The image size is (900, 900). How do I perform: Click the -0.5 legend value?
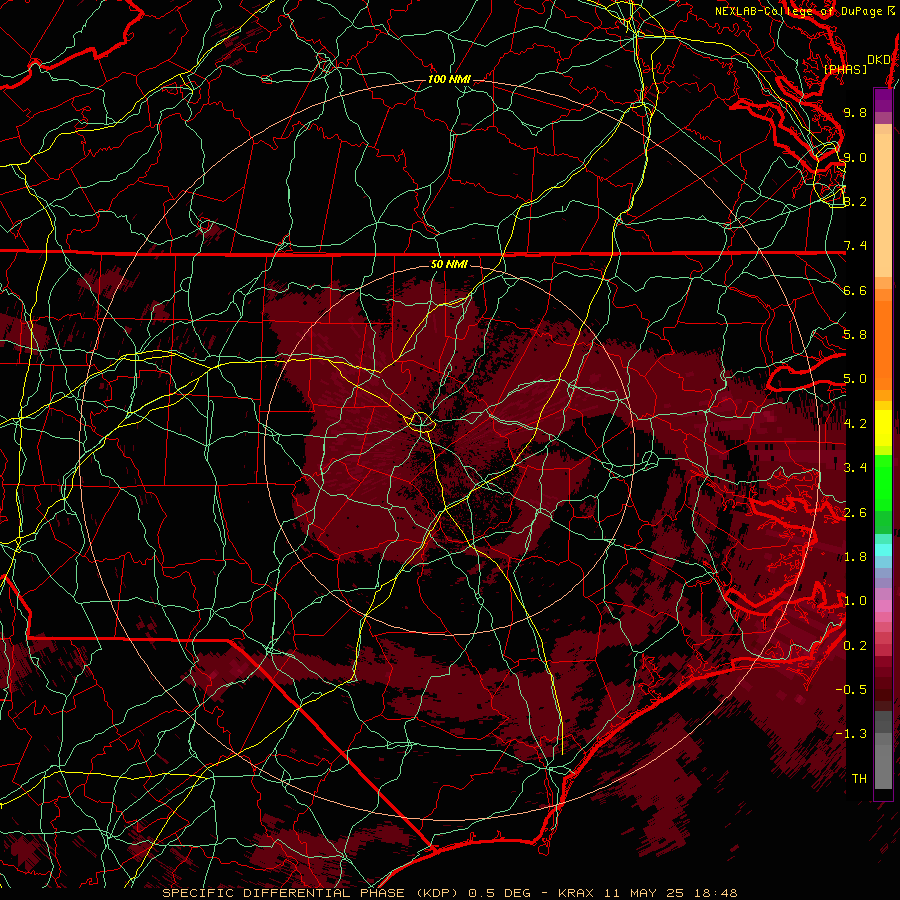tap(851, 690)
